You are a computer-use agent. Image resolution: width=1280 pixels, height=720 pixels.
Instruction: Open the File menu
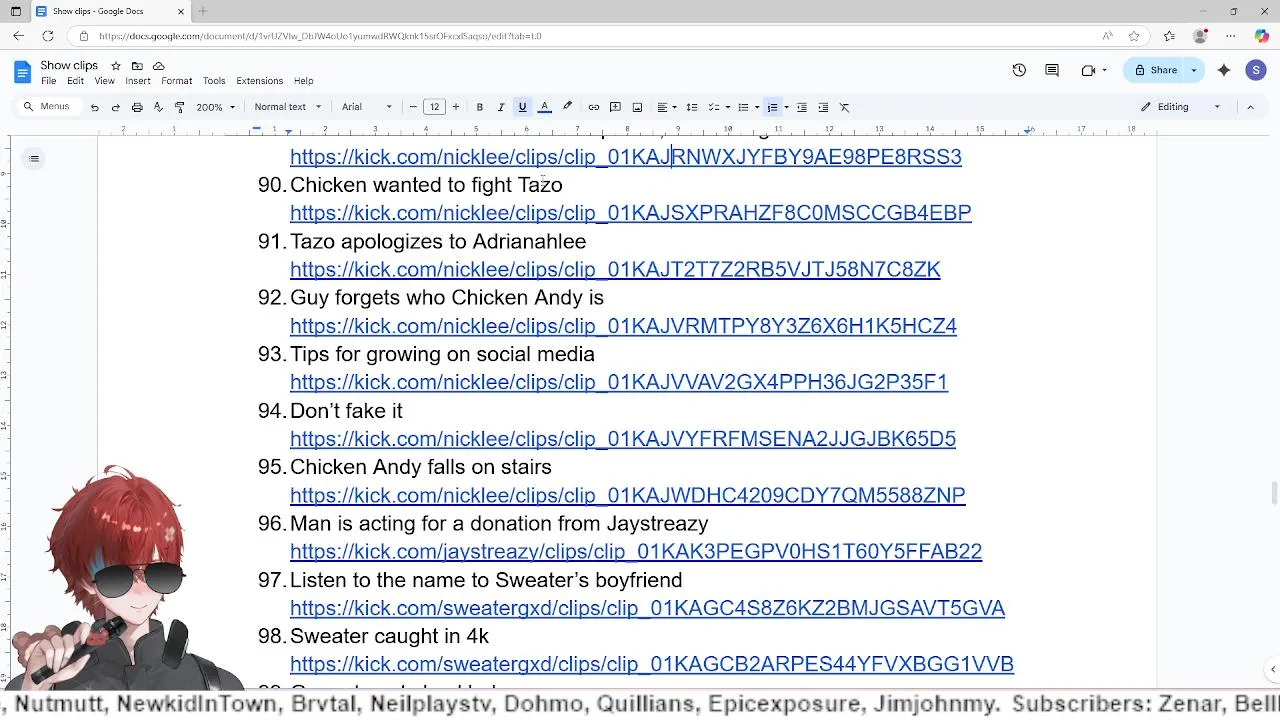(x=48, y=81)
